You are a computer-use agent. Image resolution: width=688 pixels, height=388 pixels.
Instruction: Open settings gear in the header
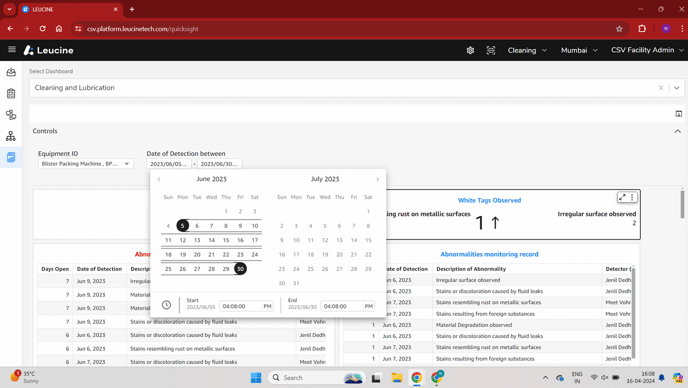(x=470, y=50)
